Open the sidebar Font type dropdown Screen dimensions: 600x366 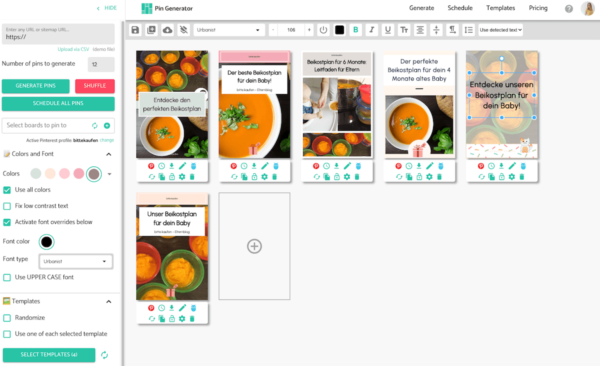pos(76,261)
